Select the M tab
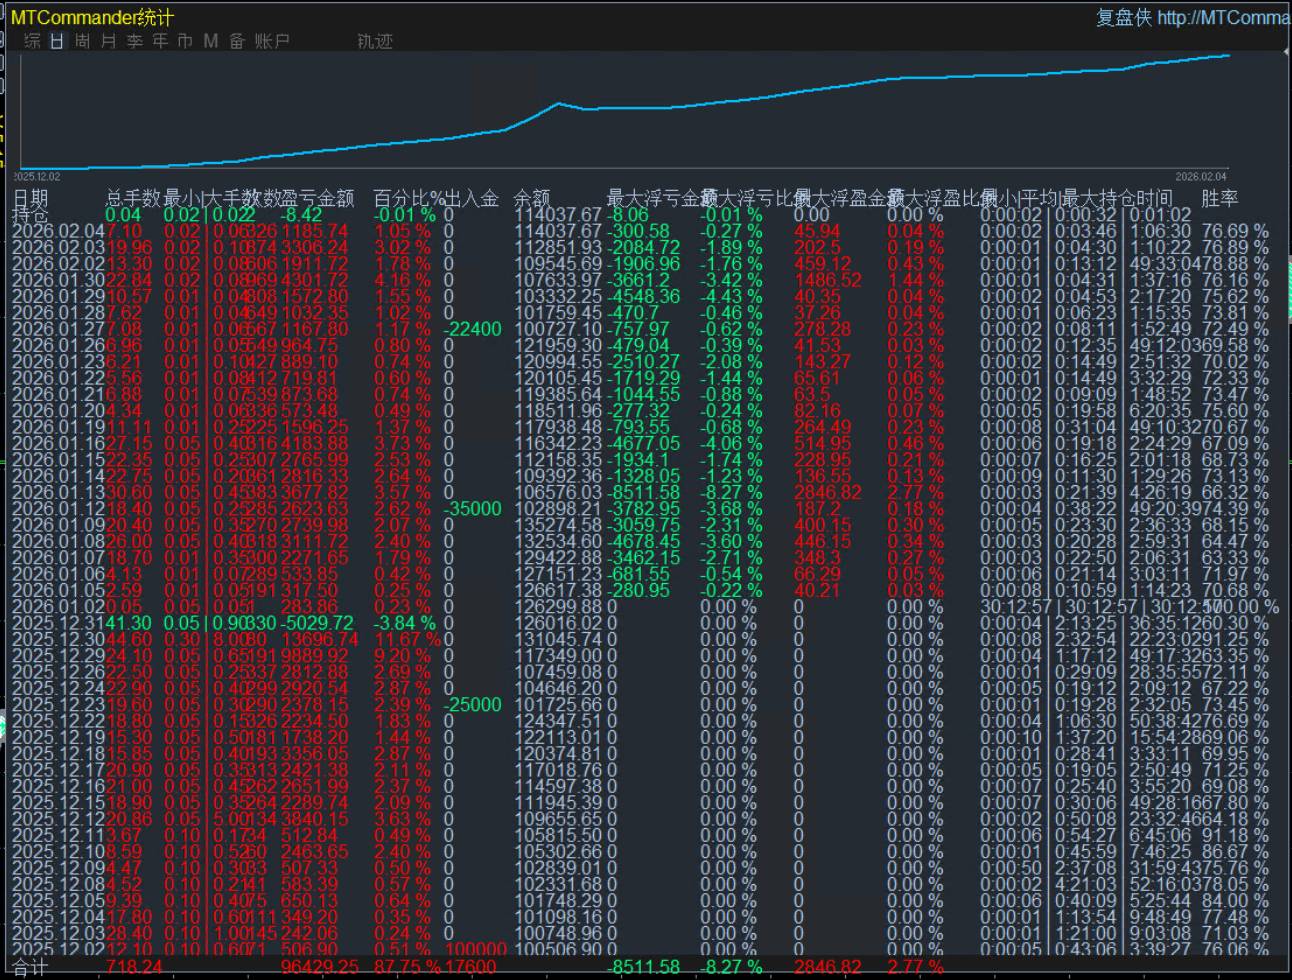 tap(210, 41)
